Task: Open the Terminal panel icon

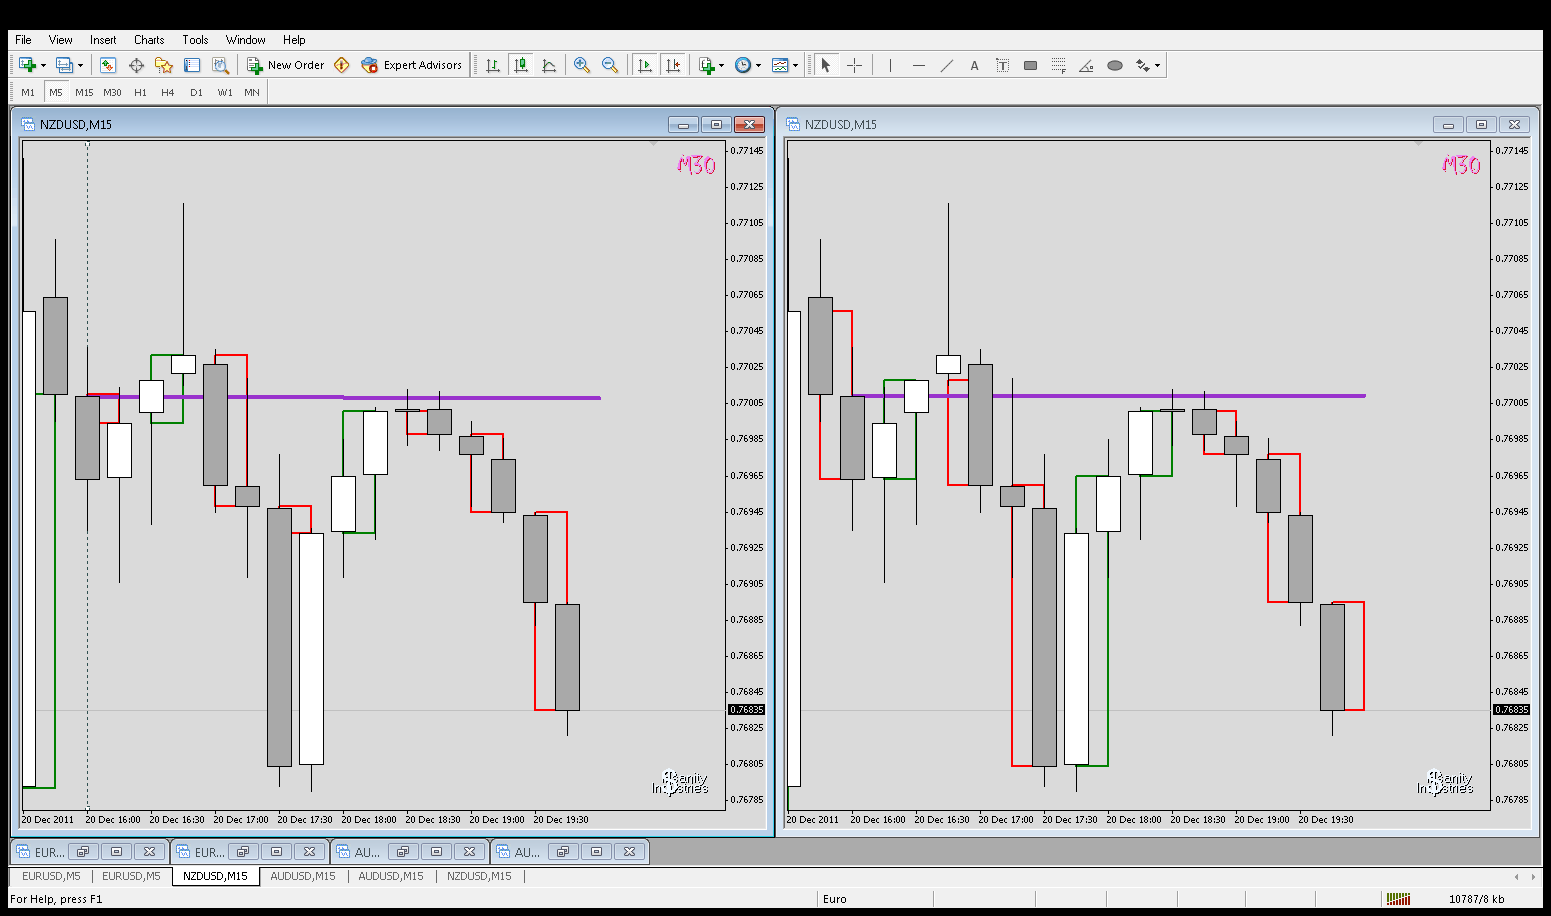Action: click(x=192, y=65)
